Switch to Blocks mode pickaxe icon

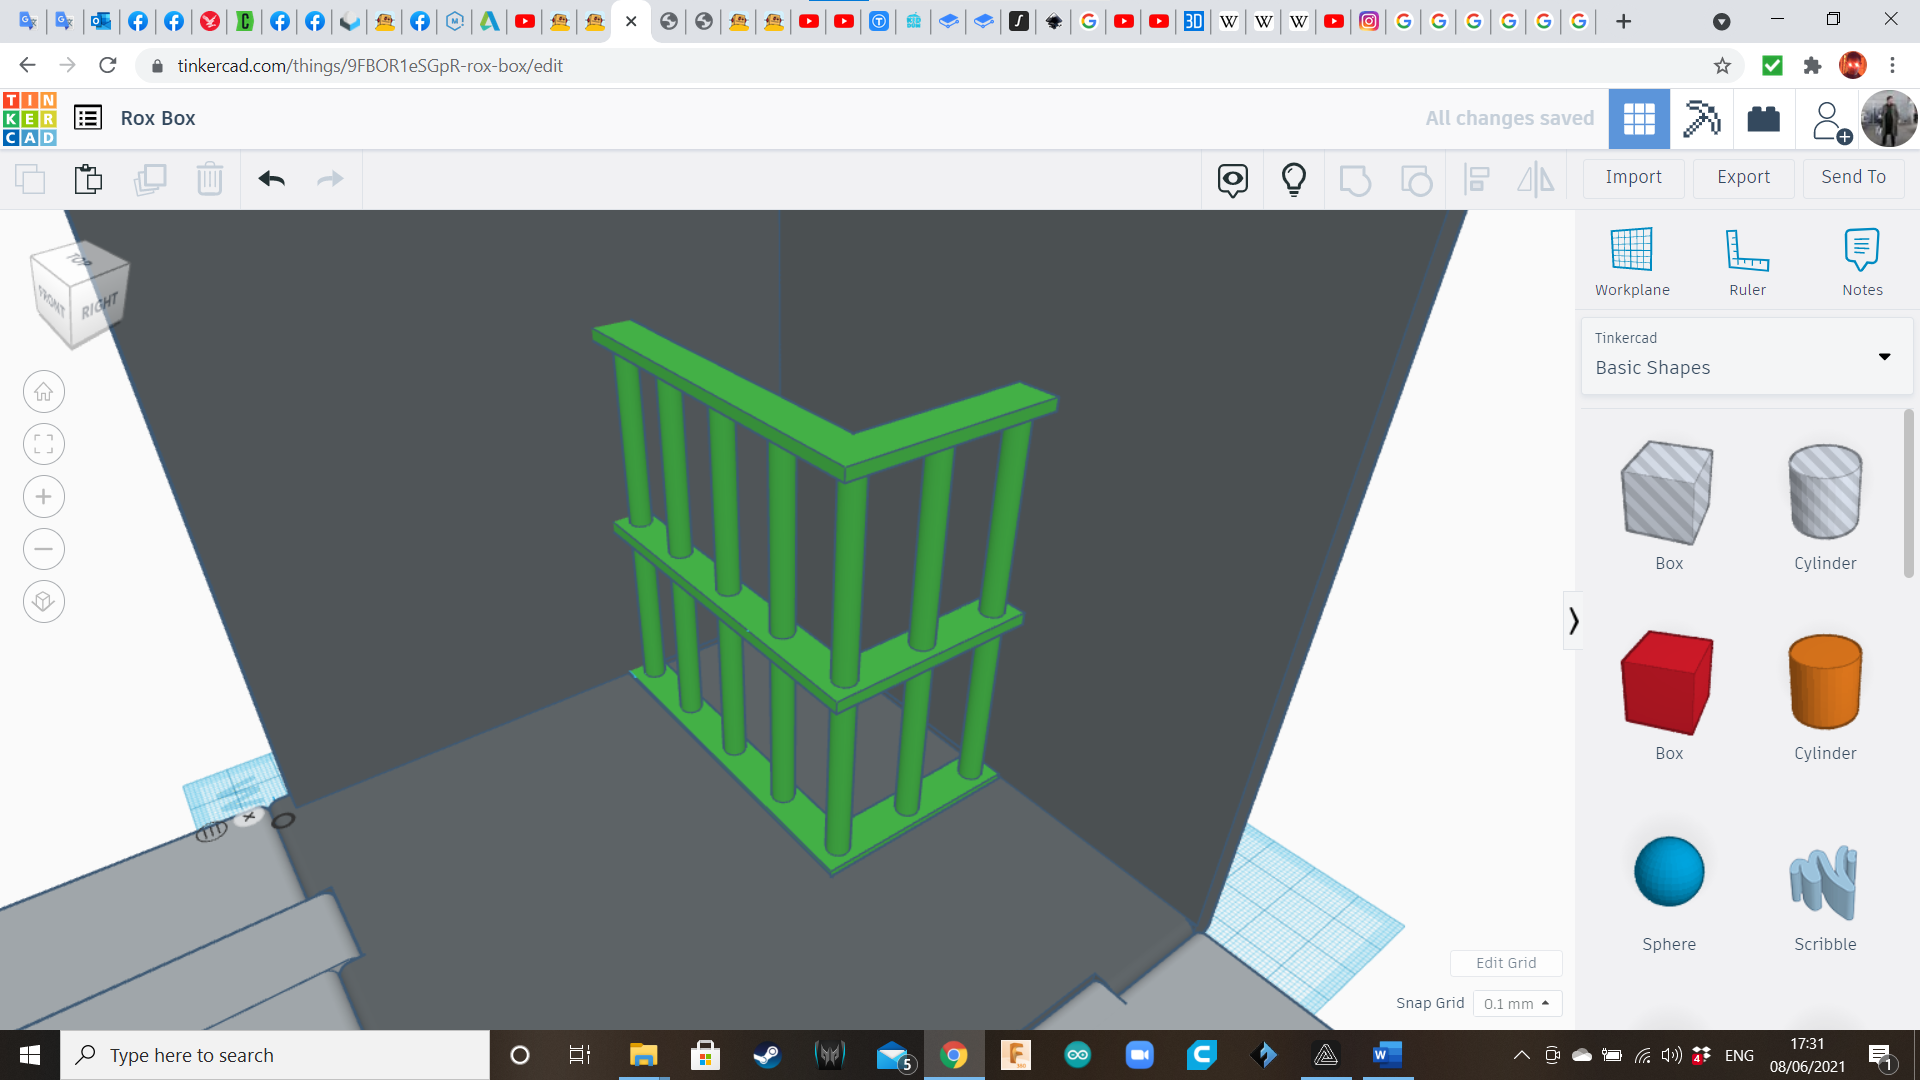[1701, 119]
